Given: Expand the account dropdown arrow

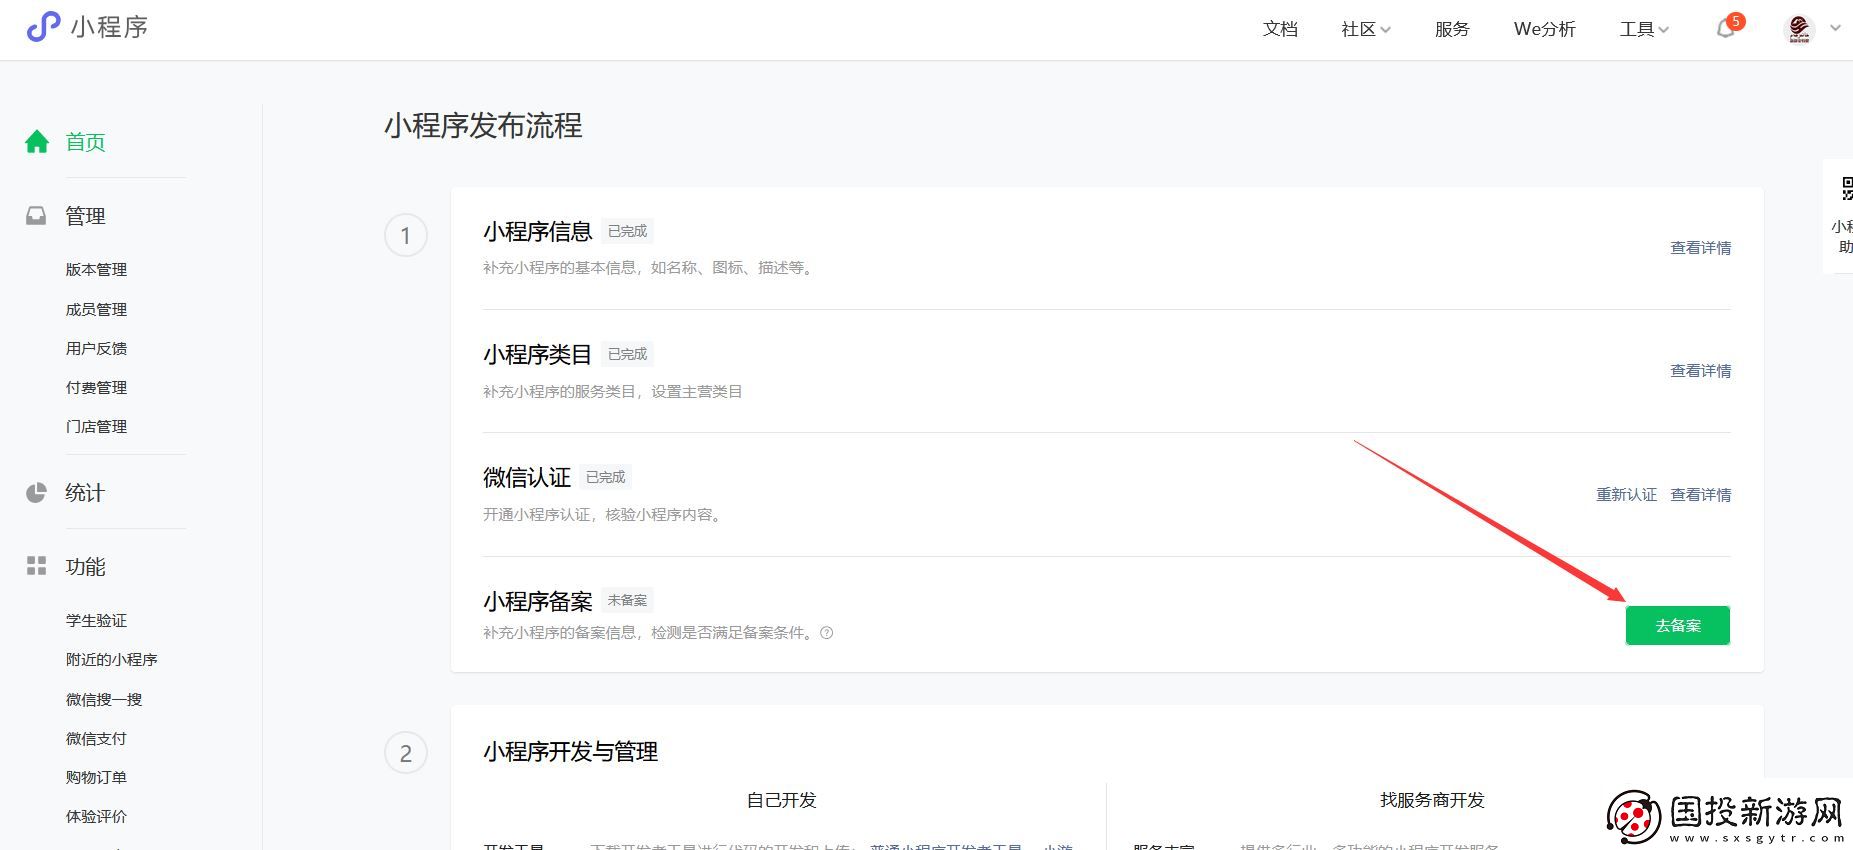Looking at the screenshot, I should [1835, 28].
